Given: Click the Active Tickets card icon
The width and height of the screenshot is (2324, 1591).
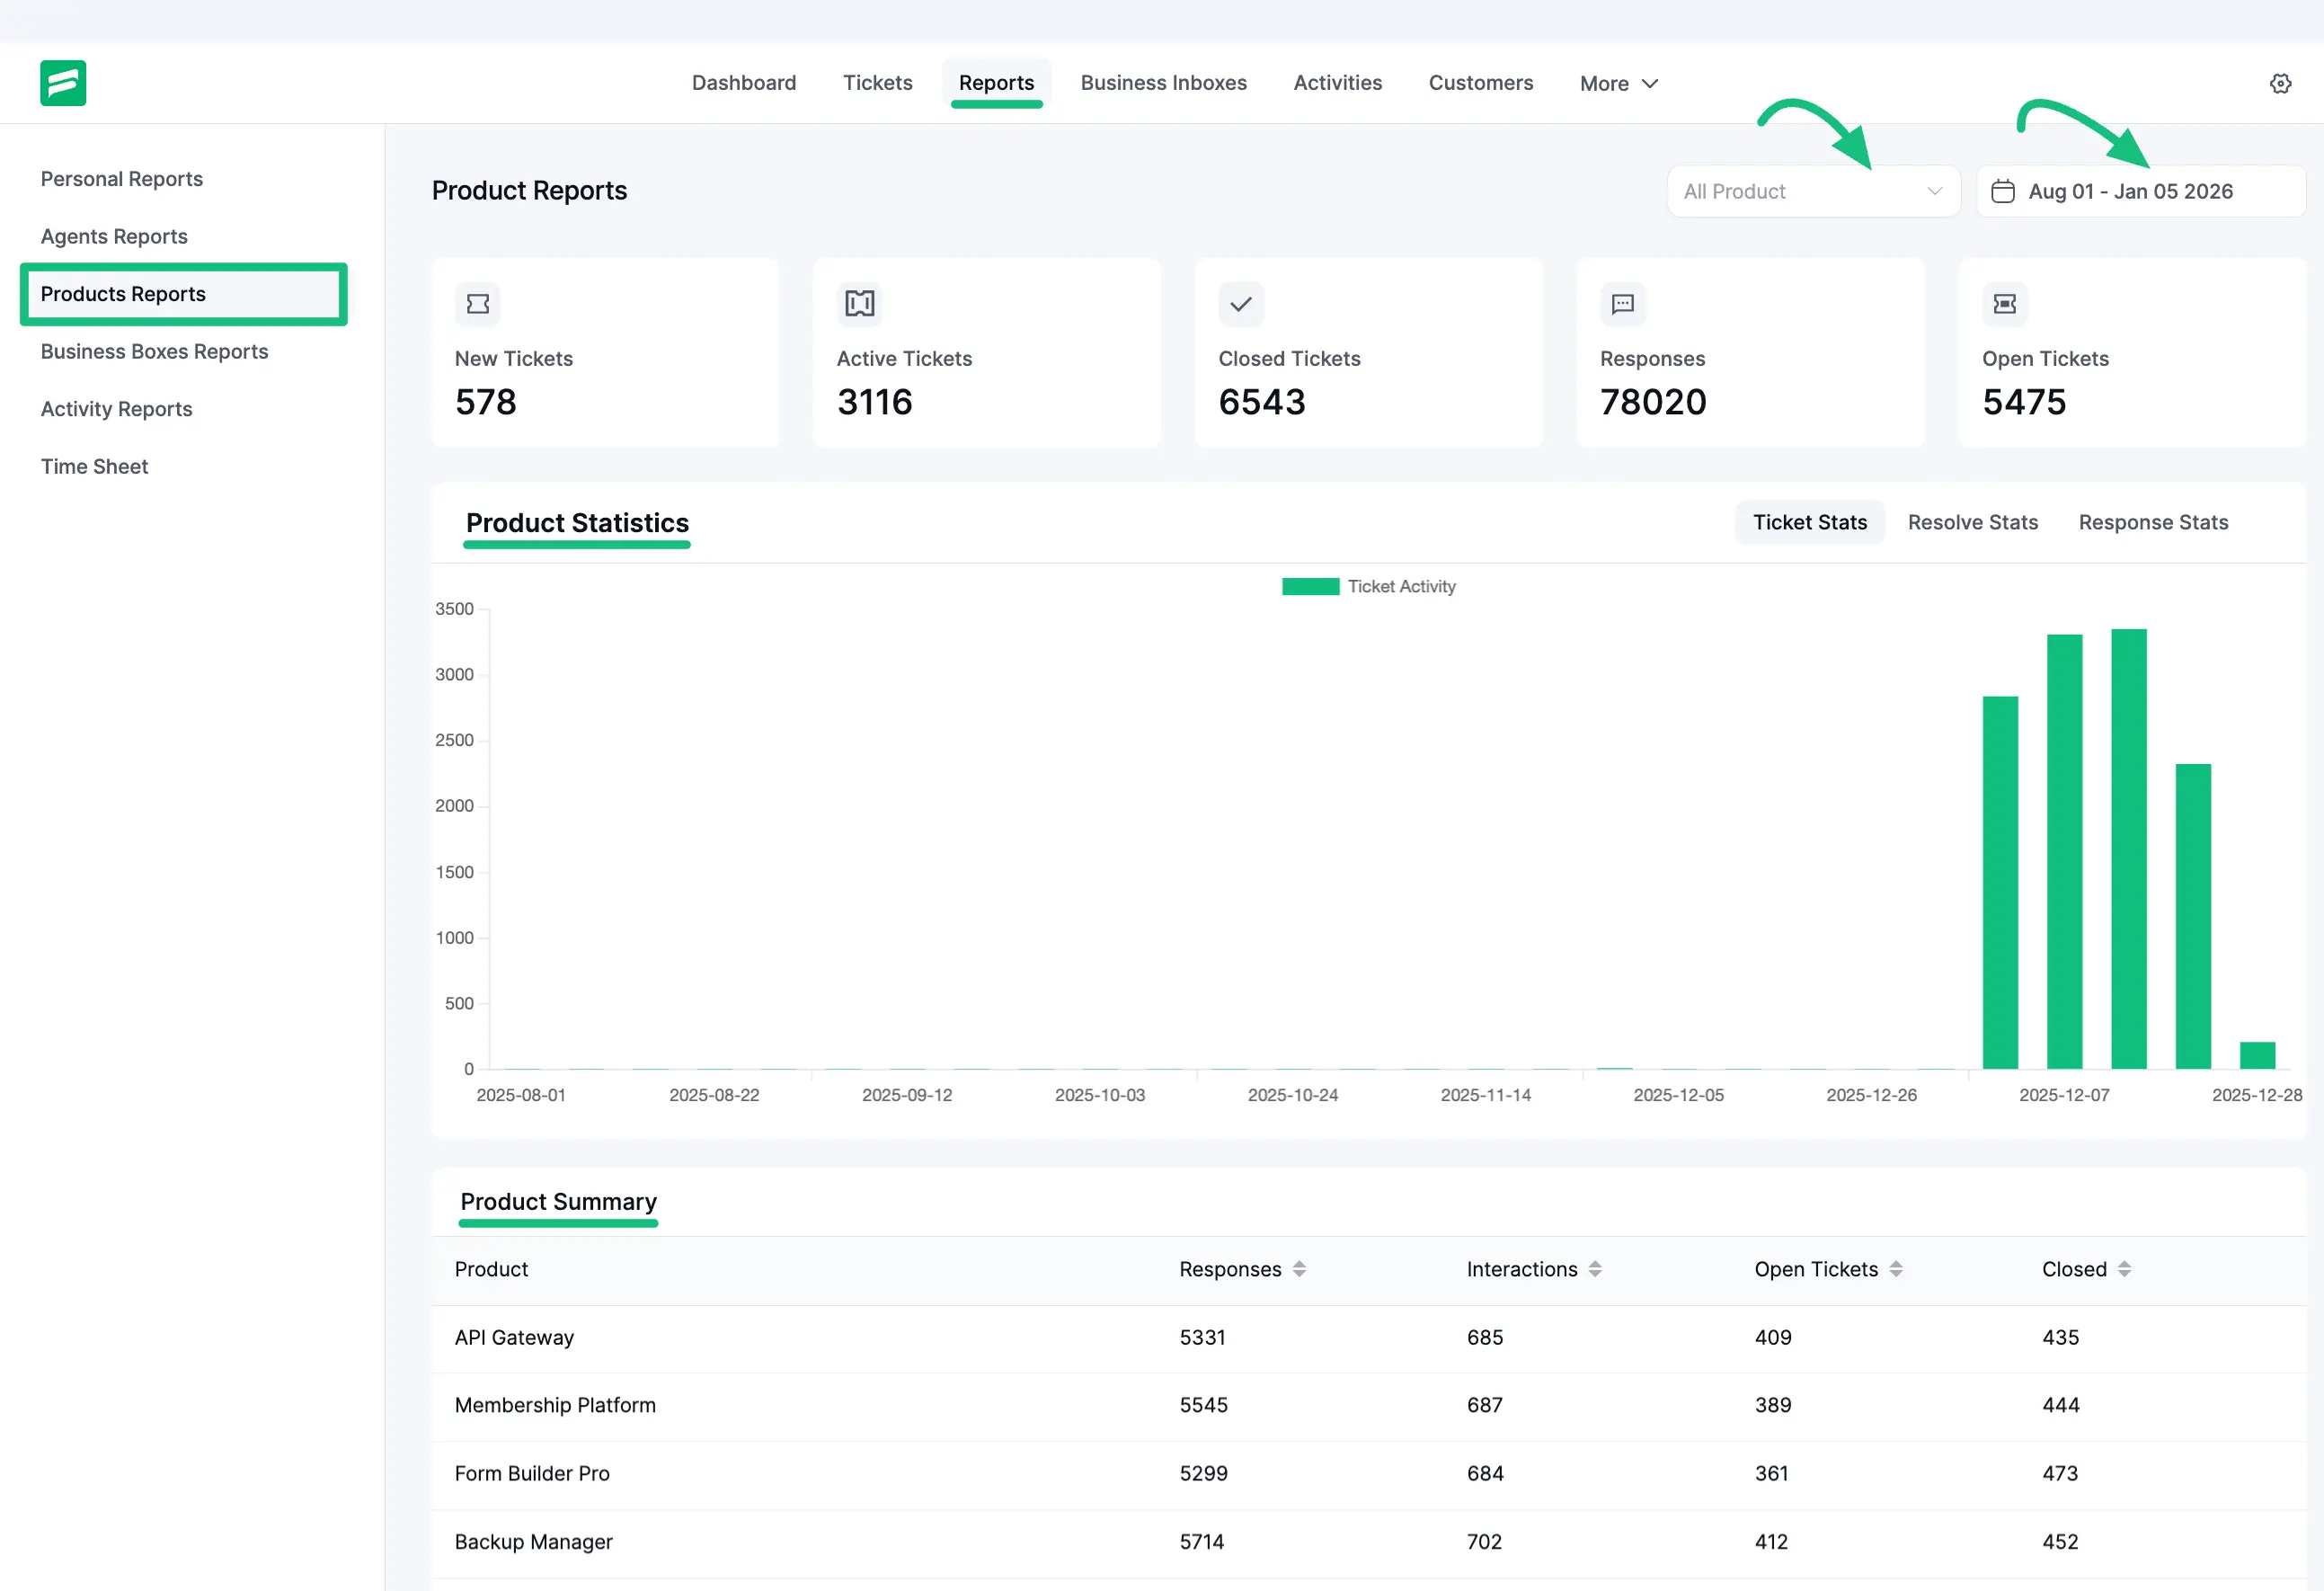Looking at the screenshot, I should coord(860,304).
